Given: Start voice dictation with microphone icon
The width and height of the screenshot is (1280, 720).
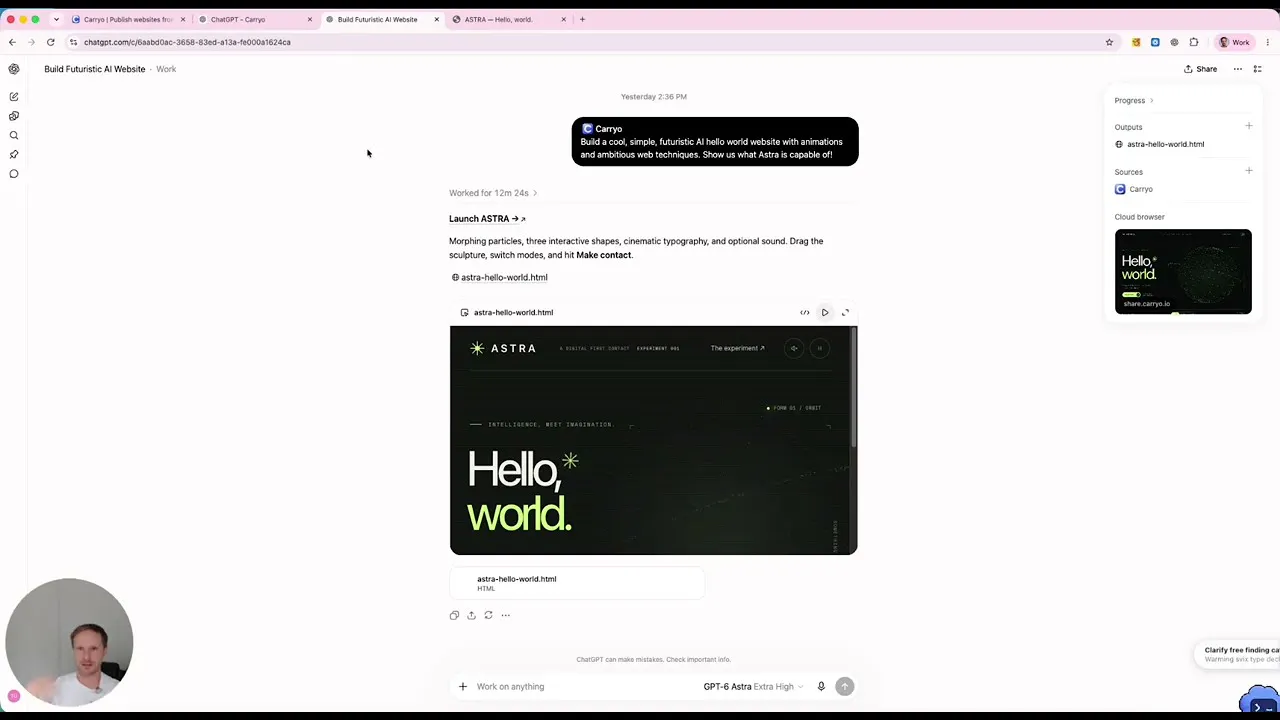Looking at the screenshot, I should point(821,687).
